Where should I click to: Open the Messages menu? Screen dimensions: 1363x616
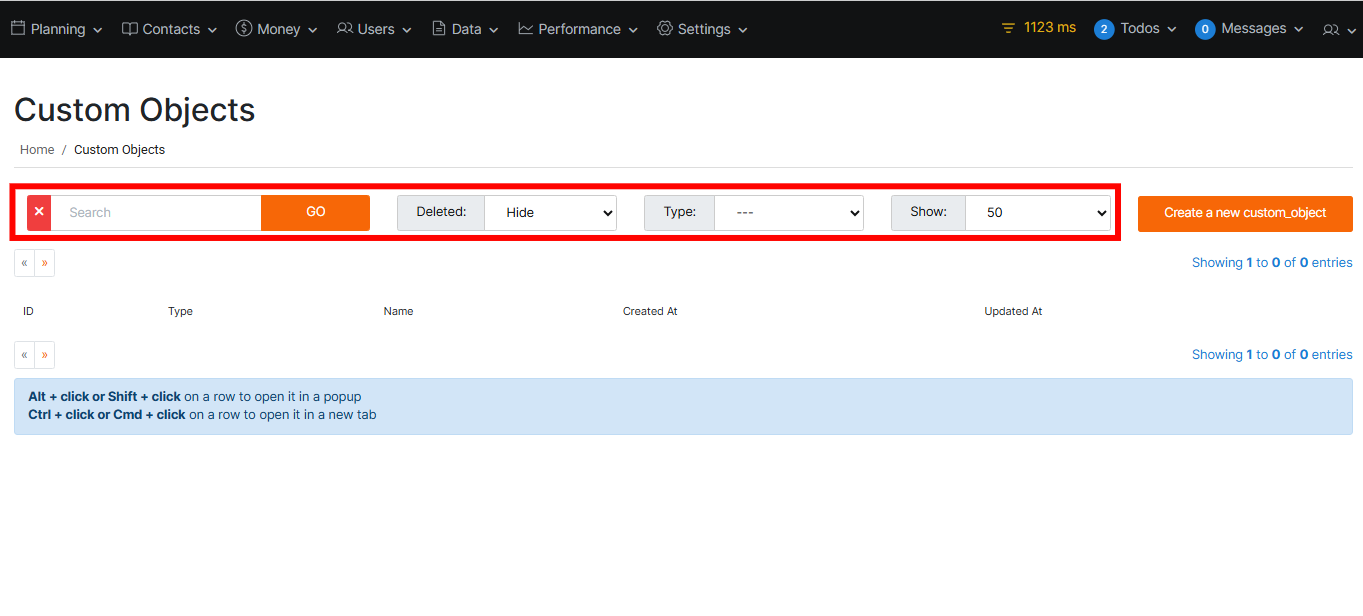[1250, 29]
